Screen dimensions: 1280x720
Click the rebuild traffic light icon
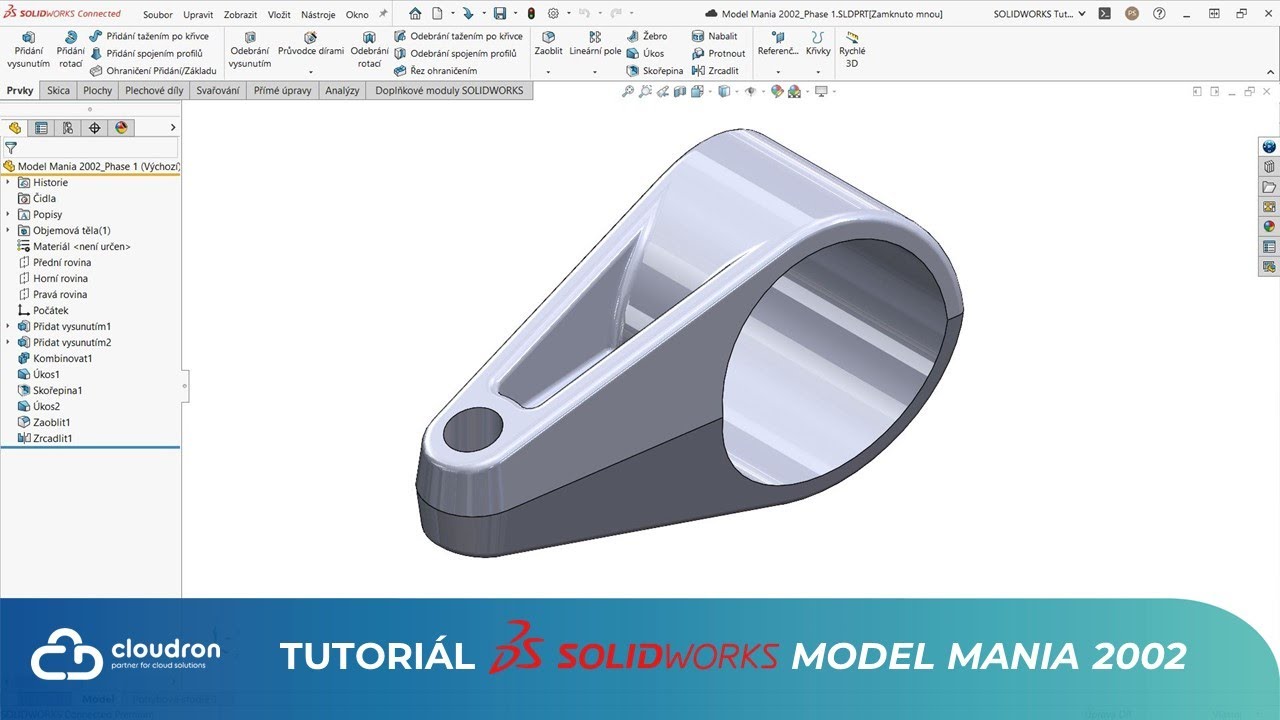(530, 14)
